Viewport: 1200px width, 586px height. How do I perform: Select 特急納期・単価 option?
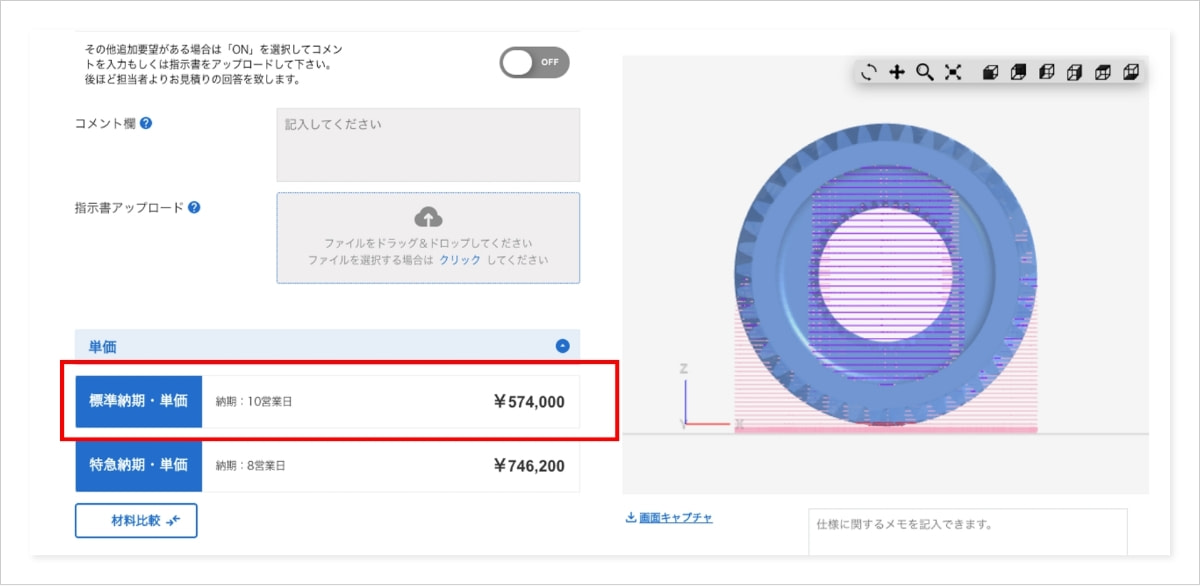pos(139,466)
